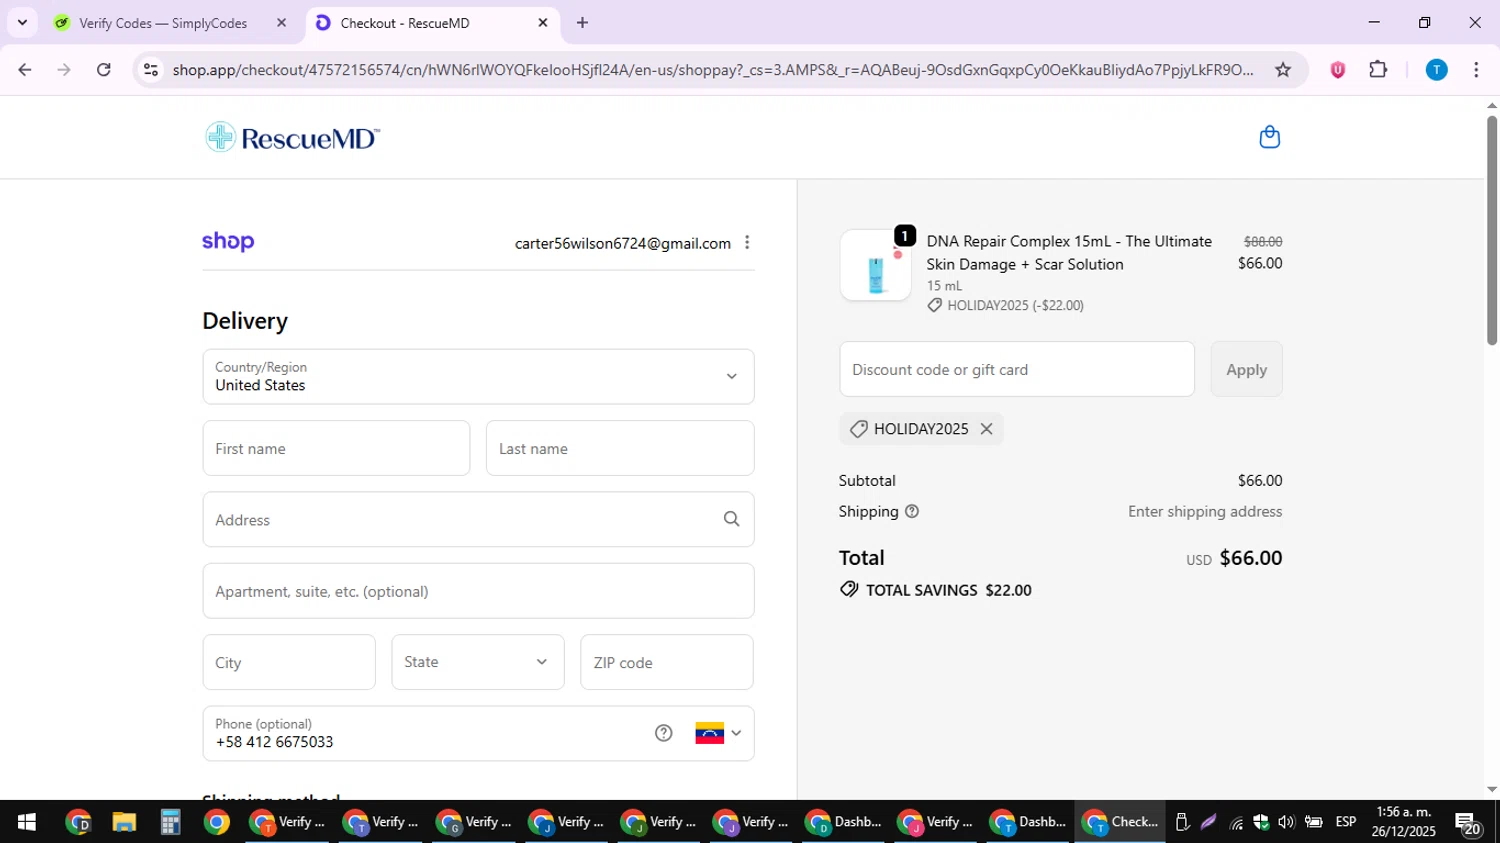Viewport: 1500px width, 843px height.
Task: Focus the Apartment, suite field
Action: point(478,591)
